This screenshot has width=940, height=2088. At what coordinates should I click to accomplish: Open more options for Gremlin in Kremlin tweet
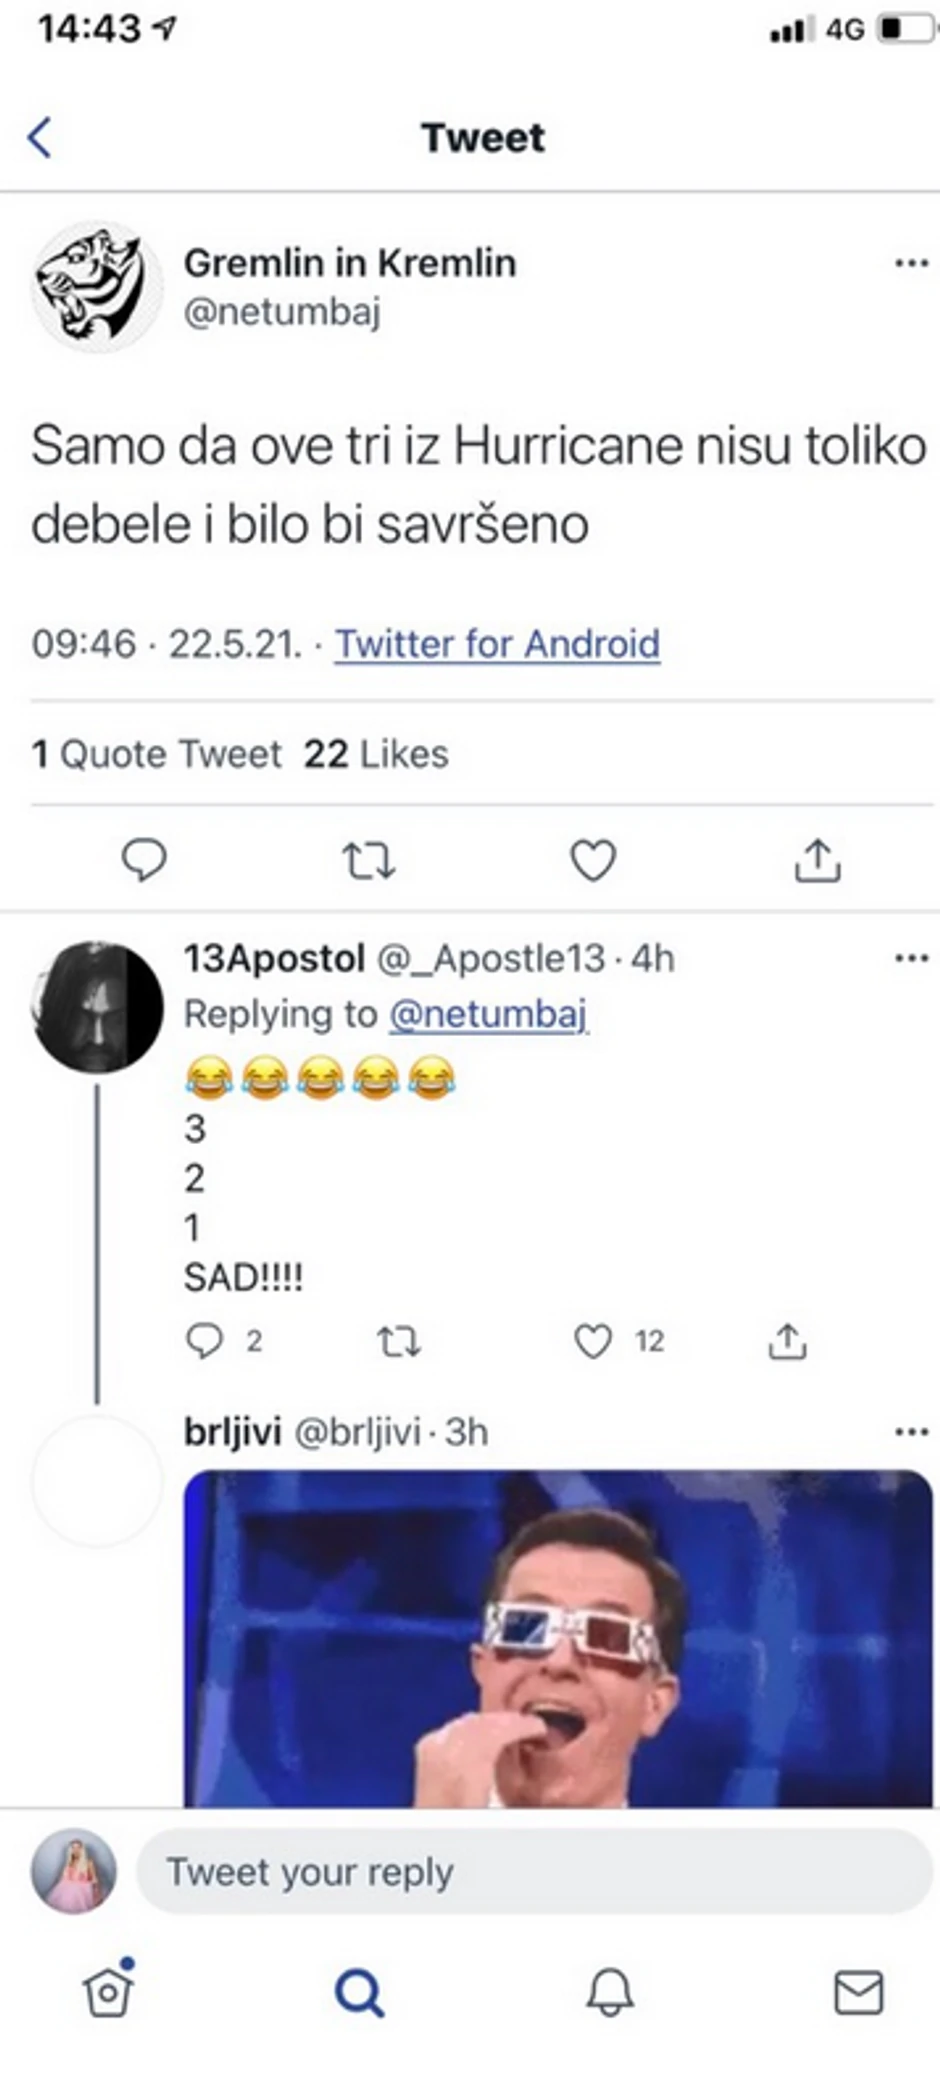[x=911, y=264]
